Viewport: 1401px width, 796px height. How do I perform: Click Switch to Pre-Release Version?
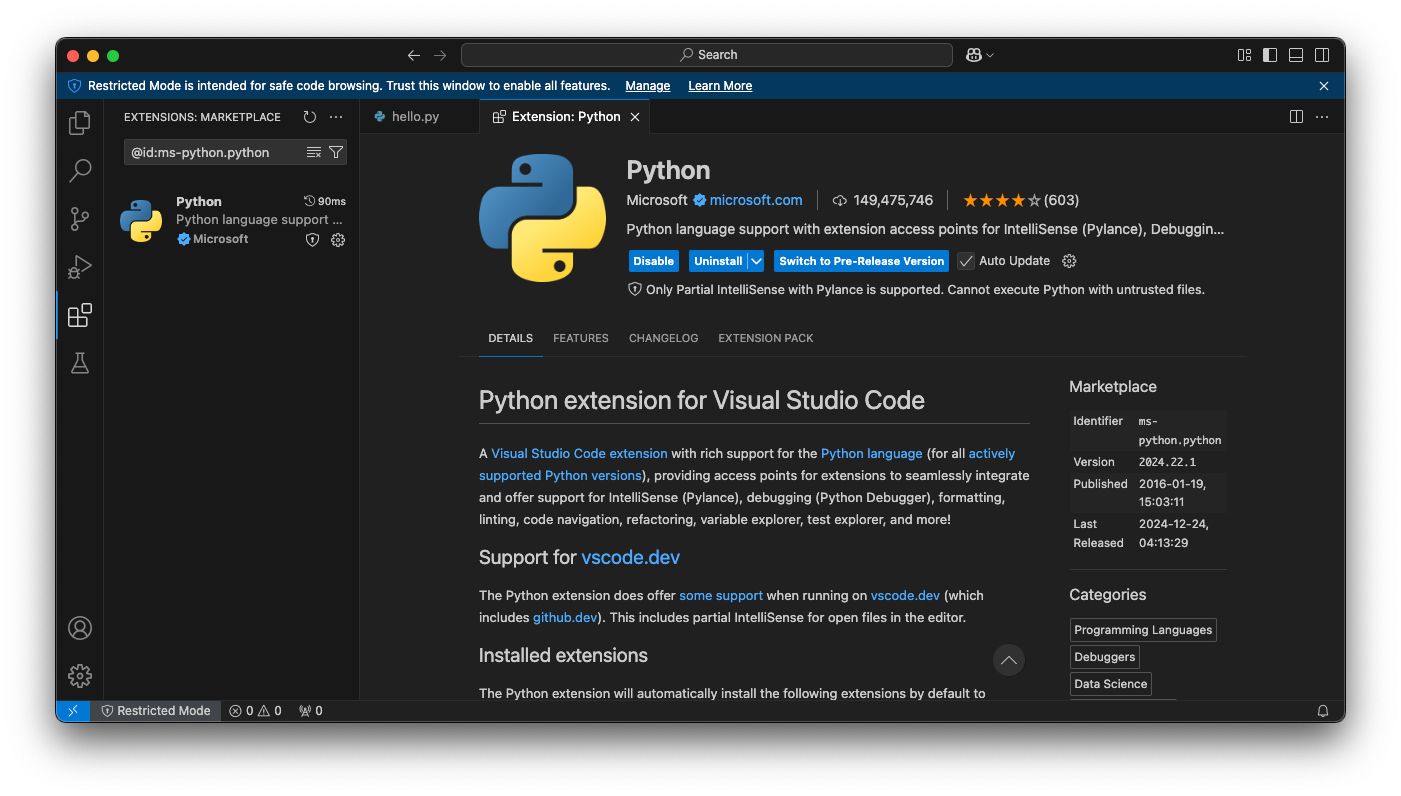(861, 261)
